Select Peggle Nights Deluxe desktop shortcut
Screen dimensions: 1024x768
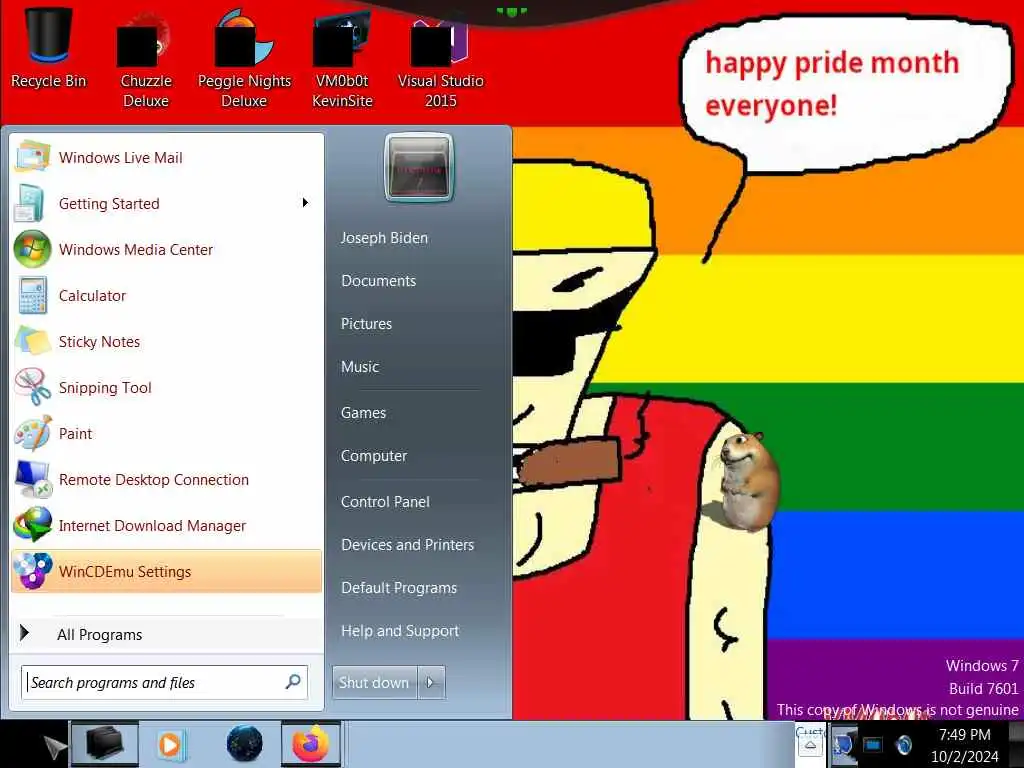[244, 60]
